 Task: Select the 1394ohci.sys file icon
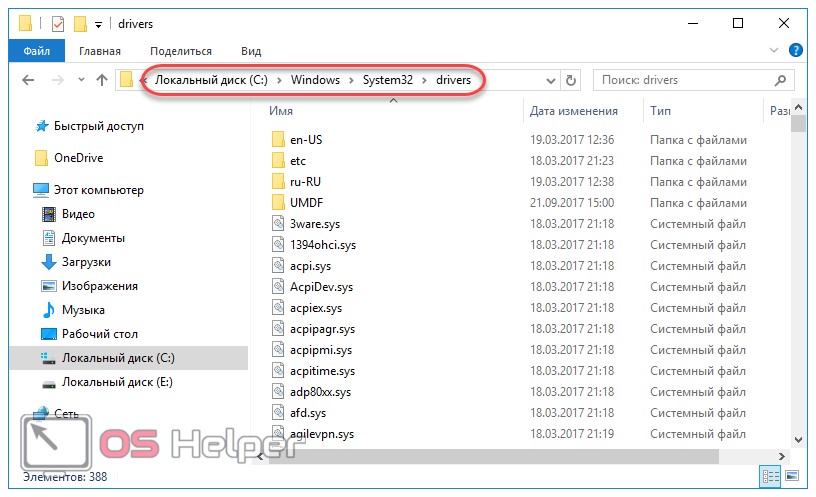(x=278, y=244)
